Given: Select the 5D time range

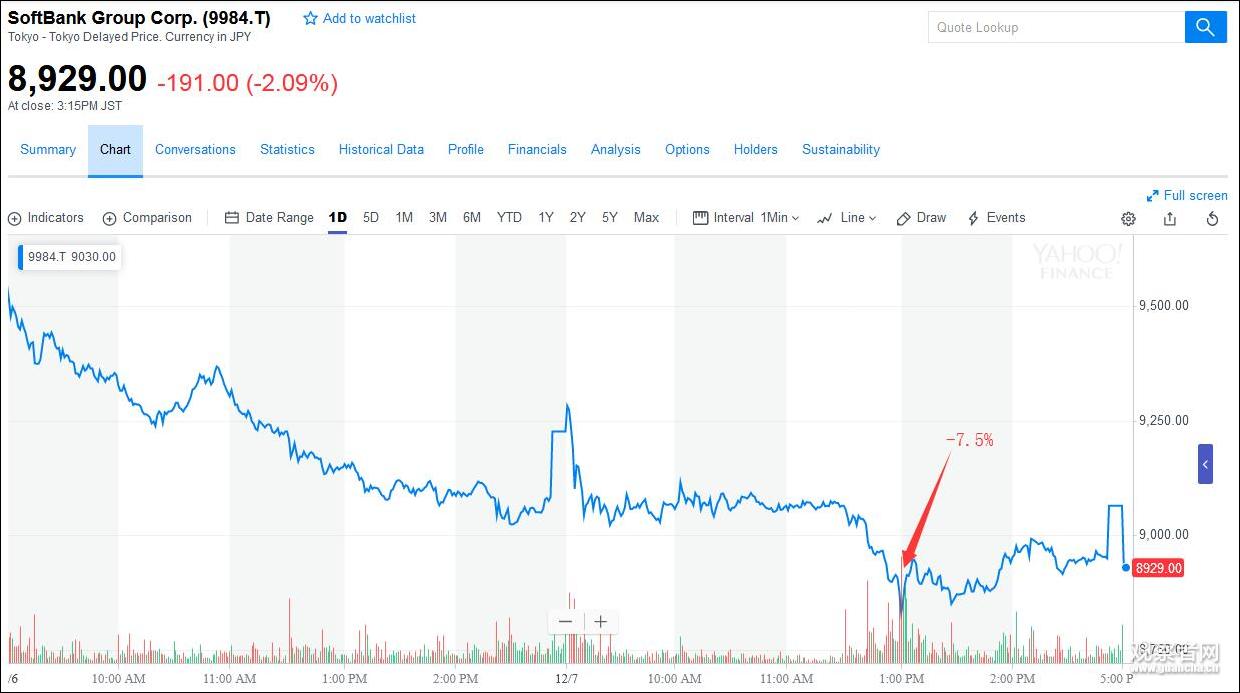Looking at the screenshot, I should point(371,218).
